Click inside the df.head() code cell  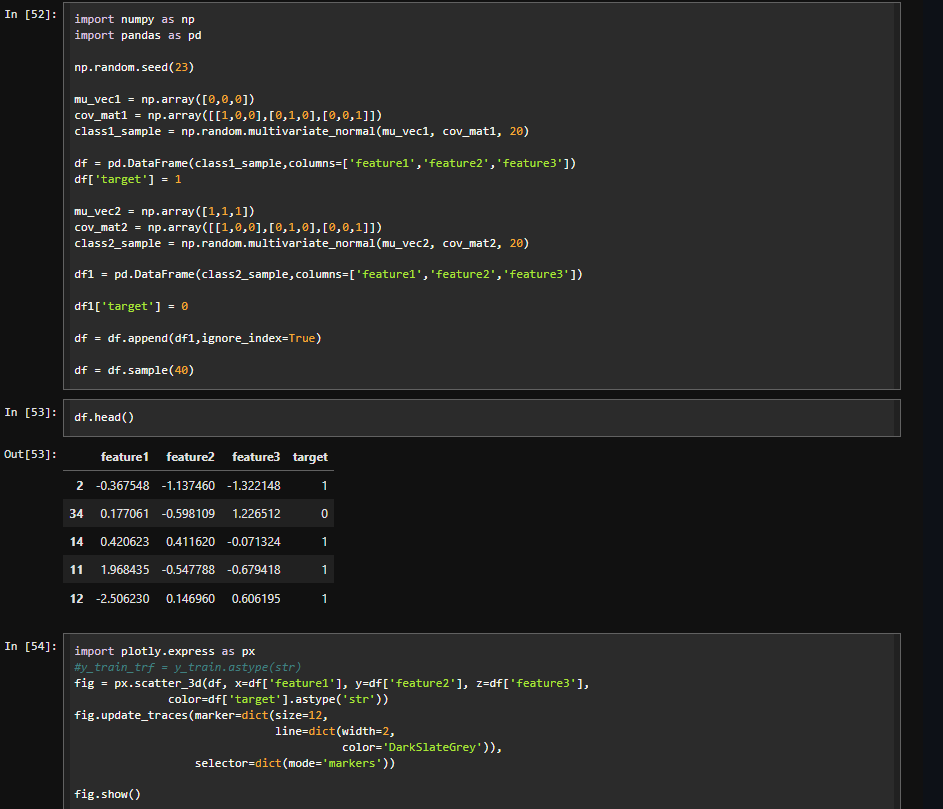coord(481,417)
